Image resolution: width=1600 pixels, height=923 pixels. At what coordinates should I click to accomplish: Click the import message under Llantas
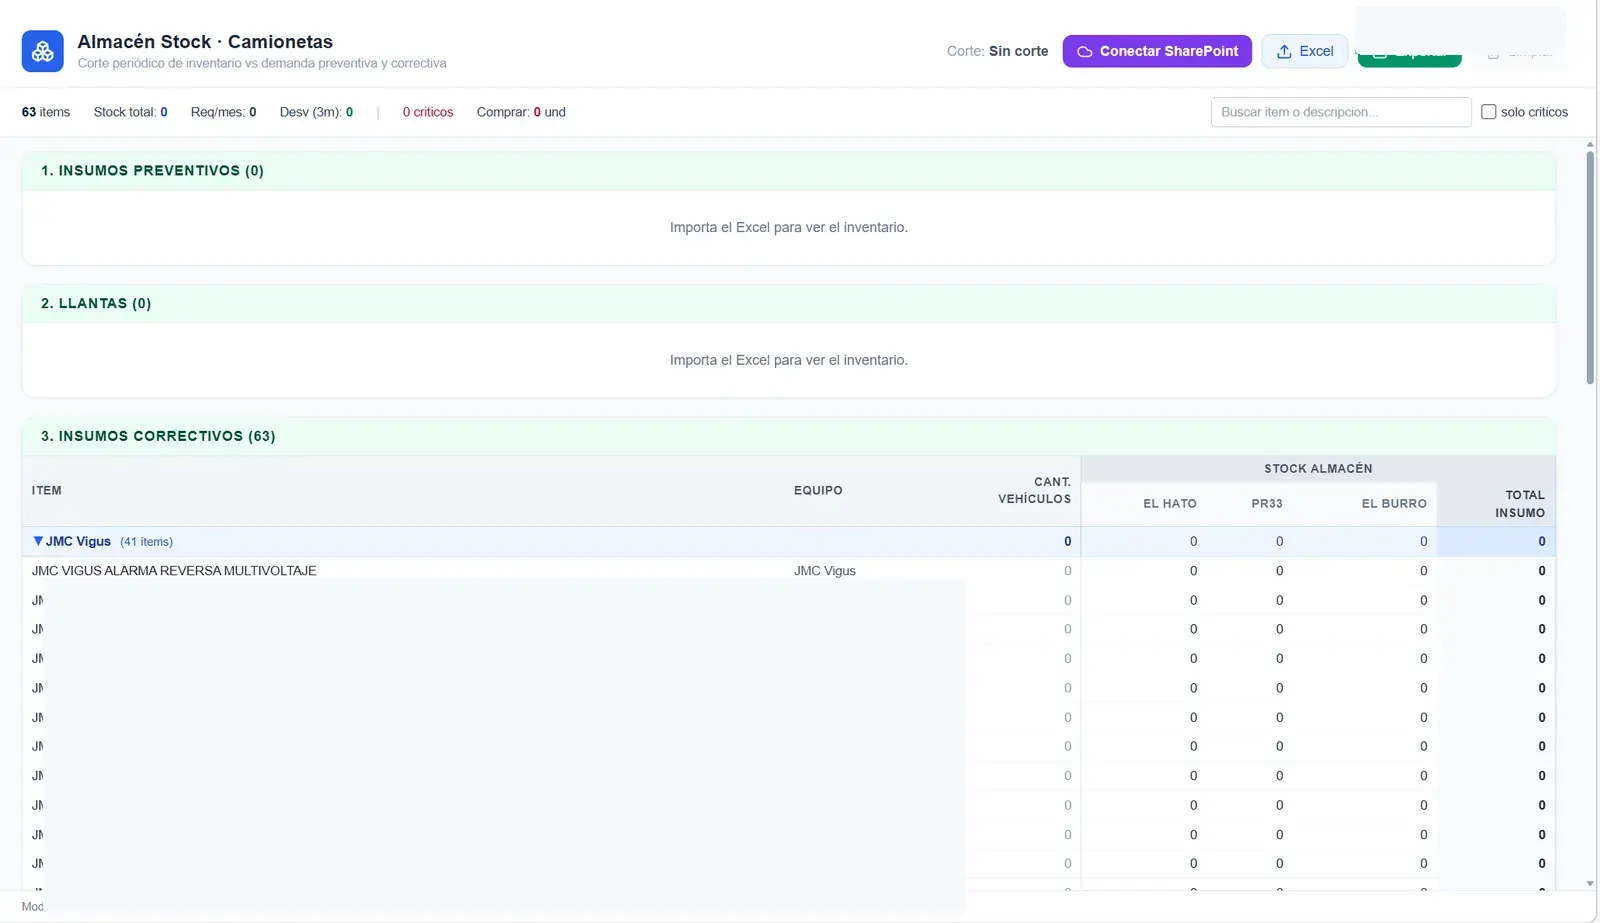[788, 360]
